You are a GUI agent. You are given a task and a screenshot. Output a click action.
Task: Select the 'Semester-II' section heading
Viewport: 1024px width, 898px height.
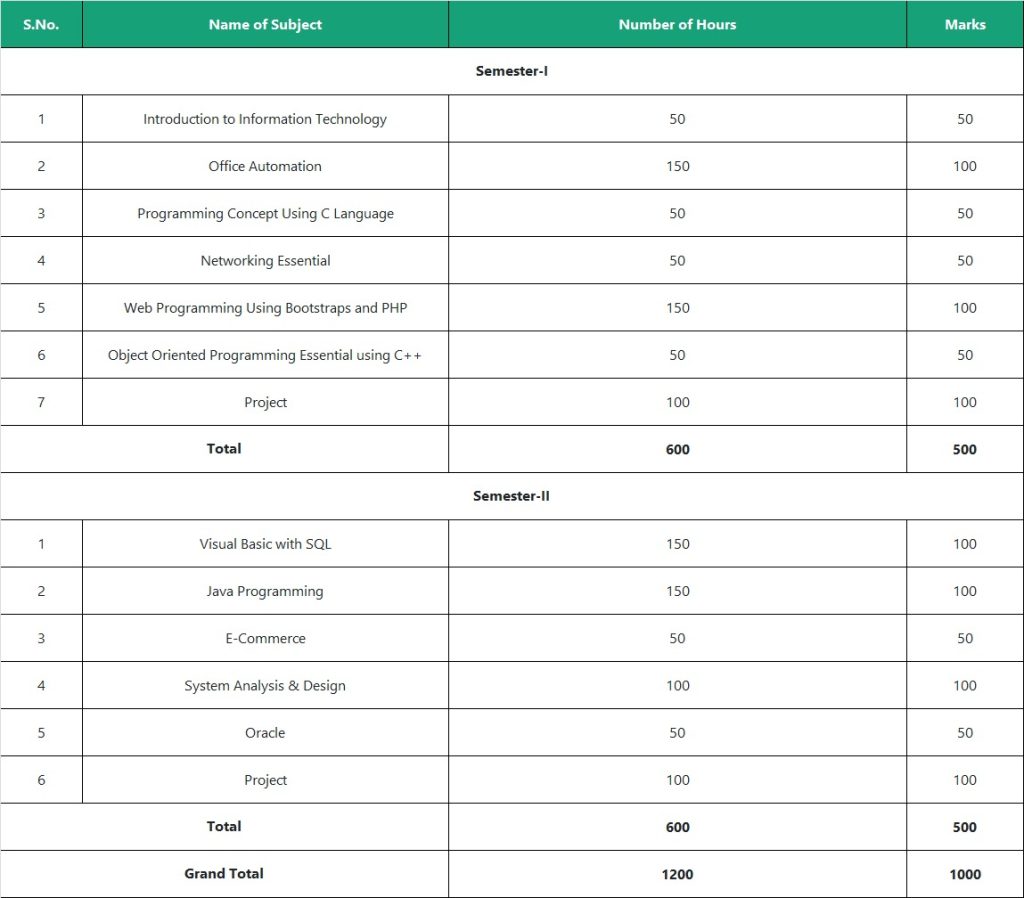tap(511, 496)
